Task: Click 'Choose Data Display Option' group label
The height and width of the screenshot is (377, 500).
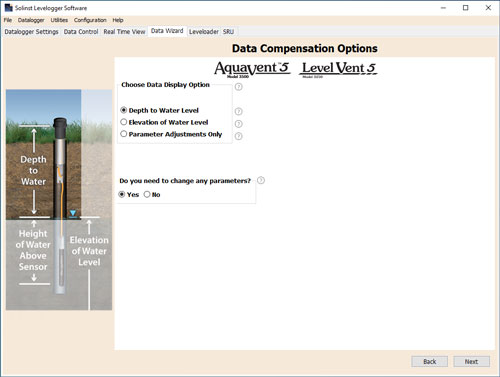Action: pyautogui.click(x=165, y=85)
